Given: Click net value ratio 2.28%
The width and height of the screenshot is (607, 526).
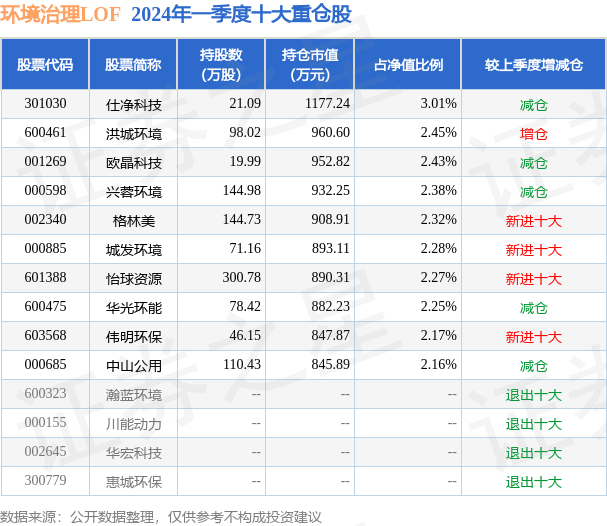Looking at the screenshot, I should 439,248.
